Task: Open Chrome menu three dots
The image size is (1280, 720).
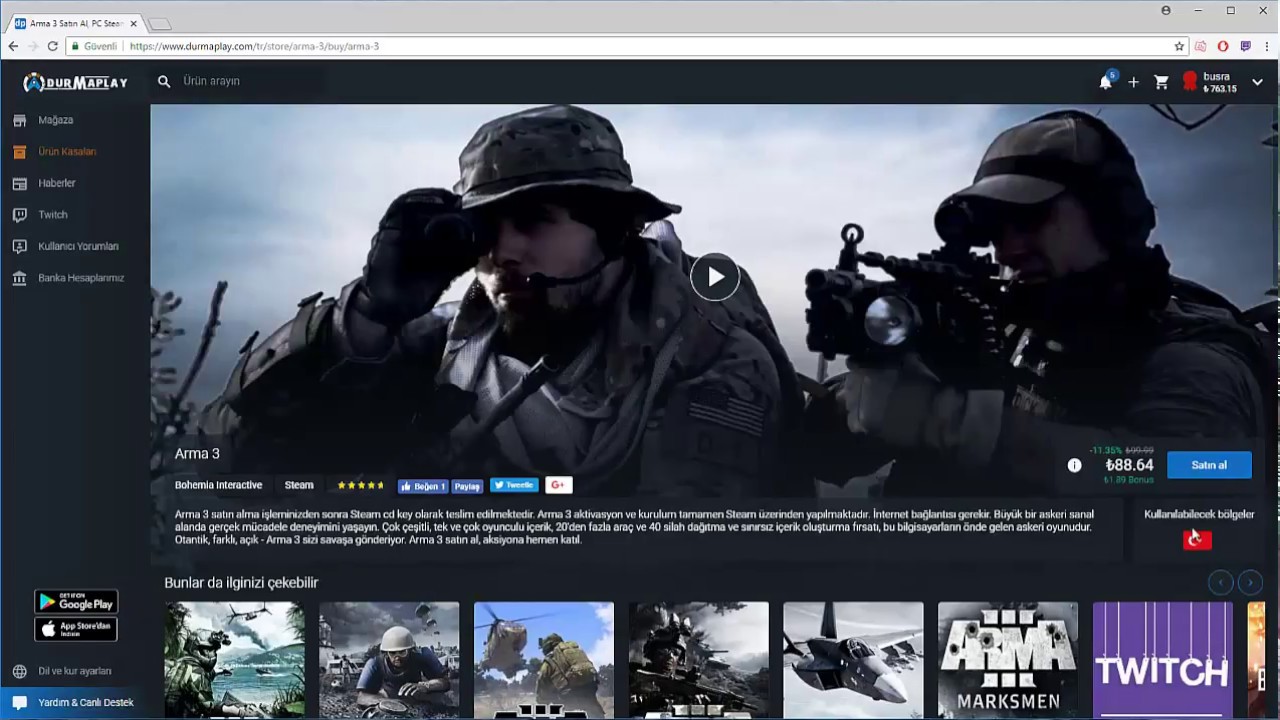Action: pyautogui.click(x=1267, y=46)
